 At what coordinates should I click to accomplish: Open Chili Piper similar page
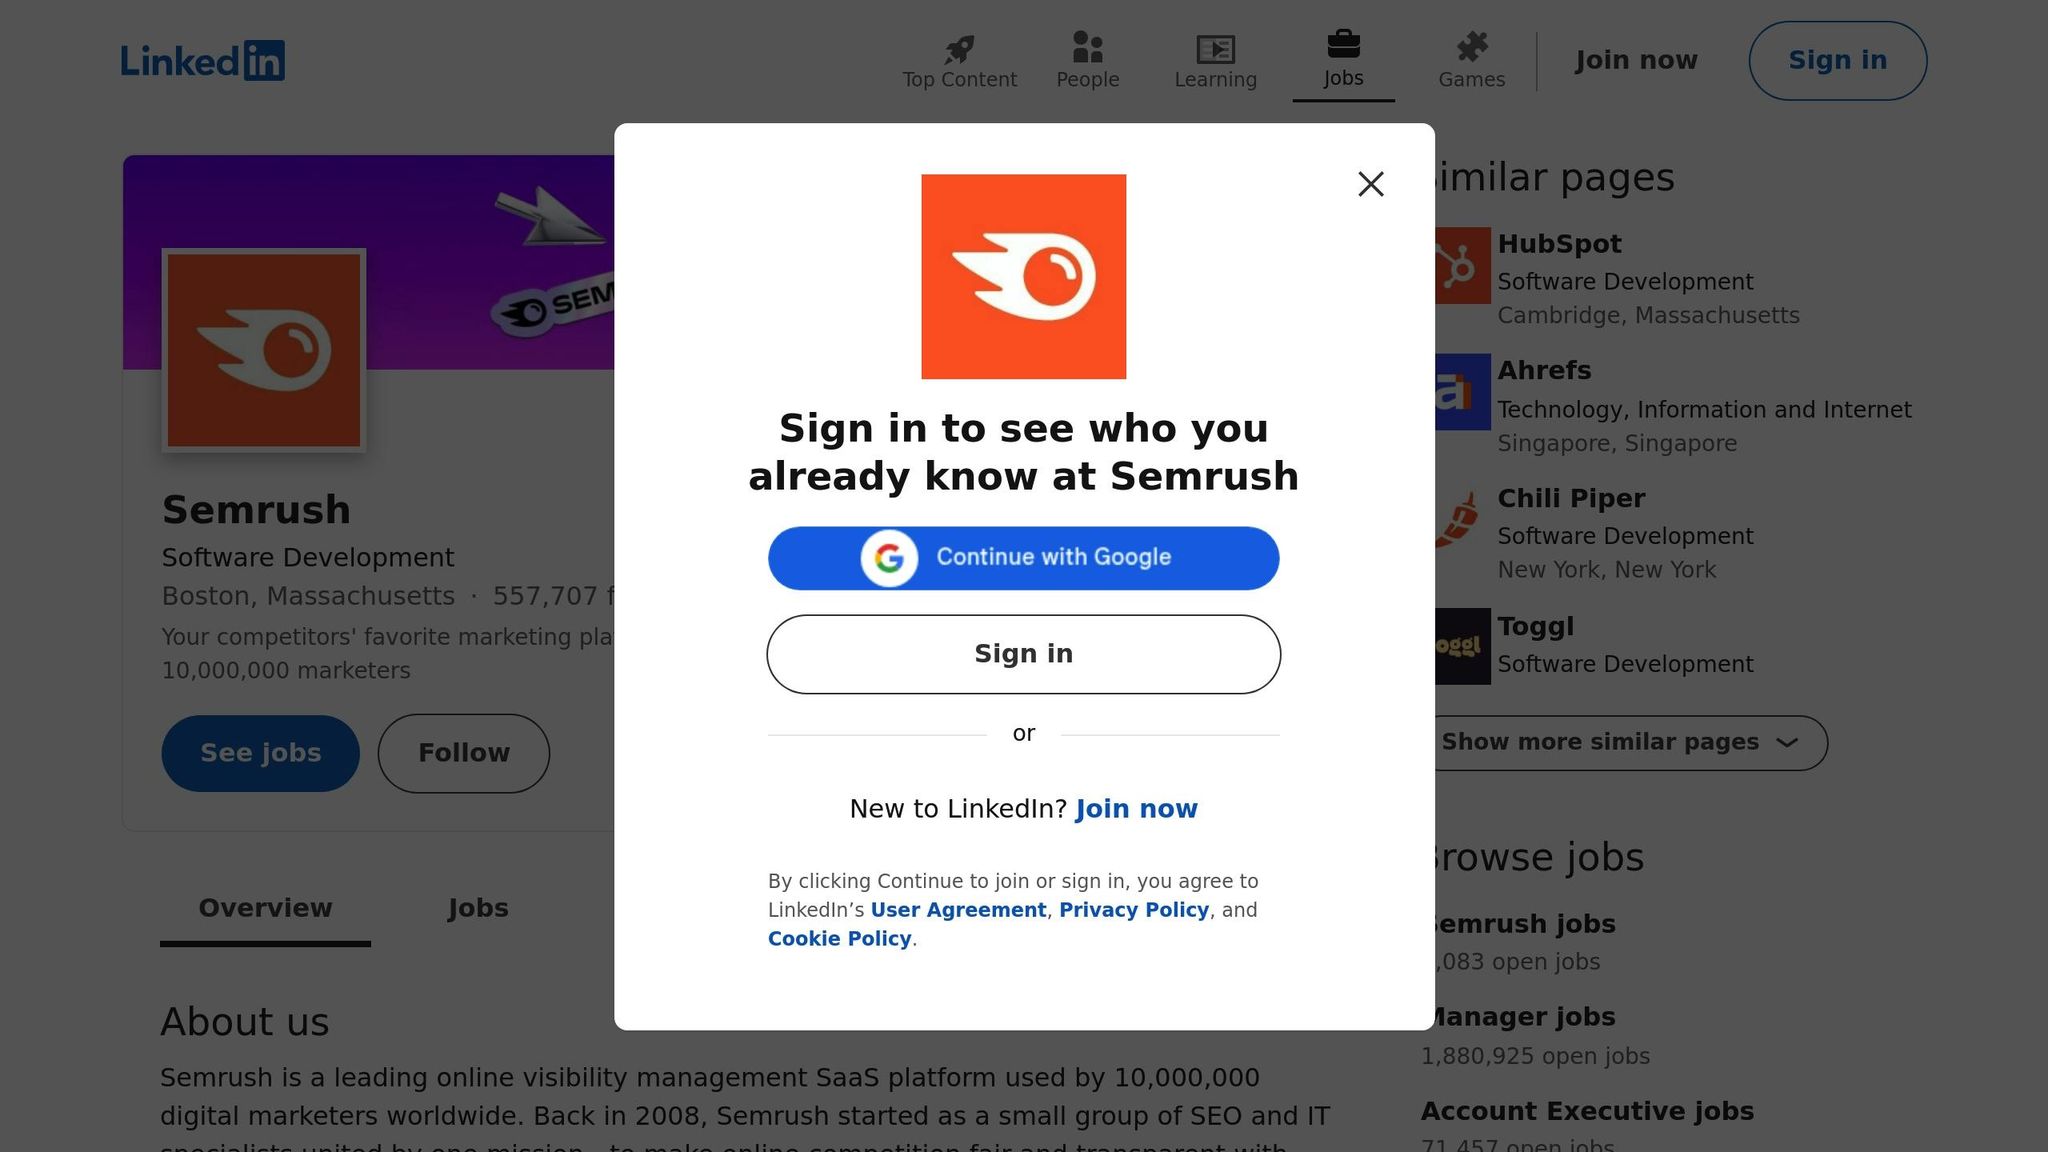(x=1571, y=498)
